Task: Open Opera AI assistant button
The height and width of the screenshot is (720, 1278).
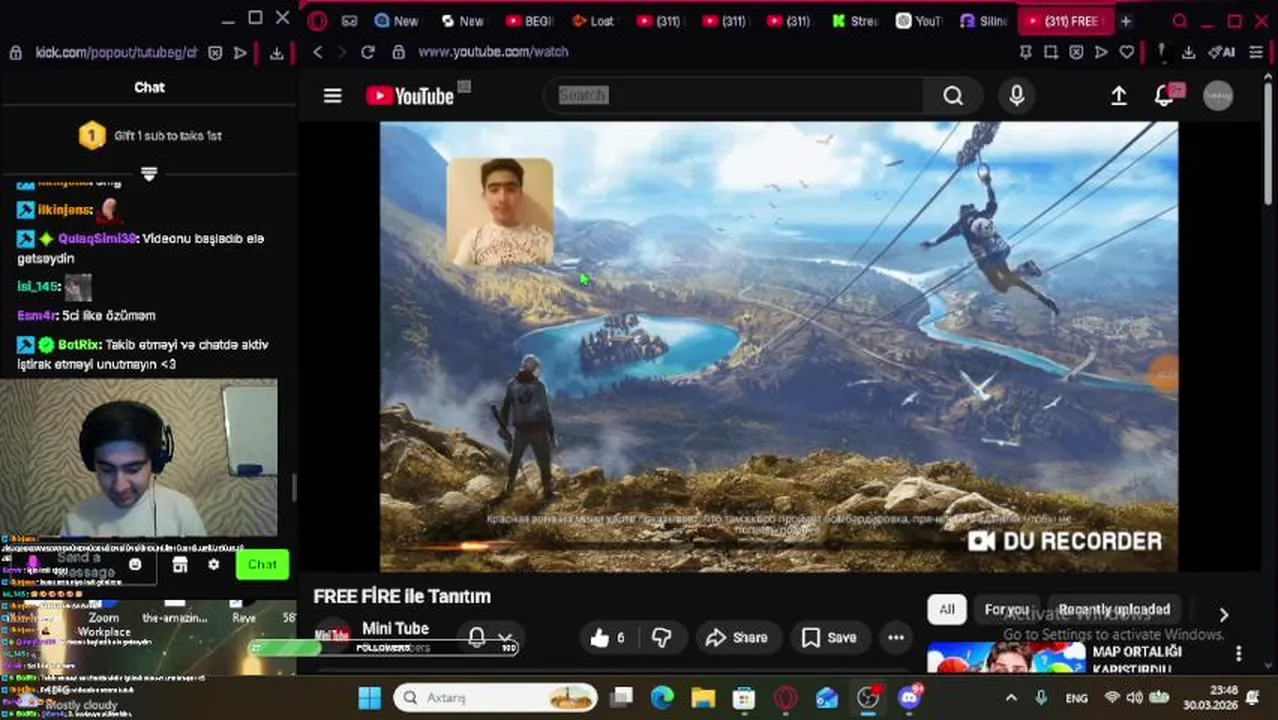Action: pos(1222,52)
